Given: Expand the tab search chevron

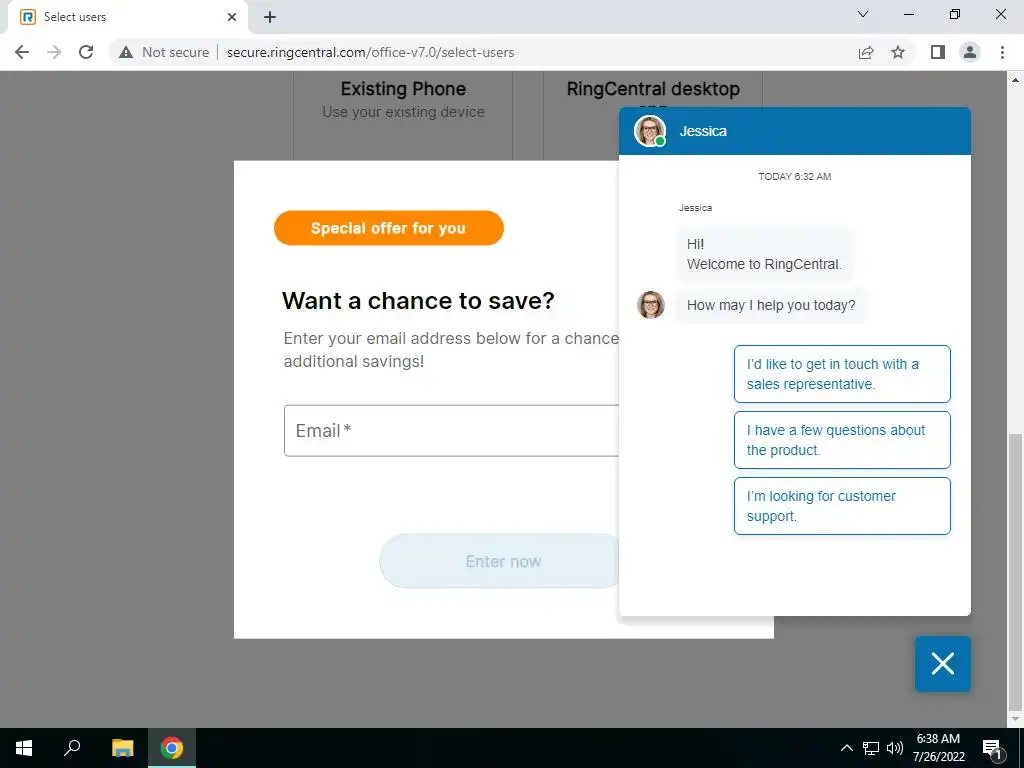Looking at the screenshot, I should 863,14.
